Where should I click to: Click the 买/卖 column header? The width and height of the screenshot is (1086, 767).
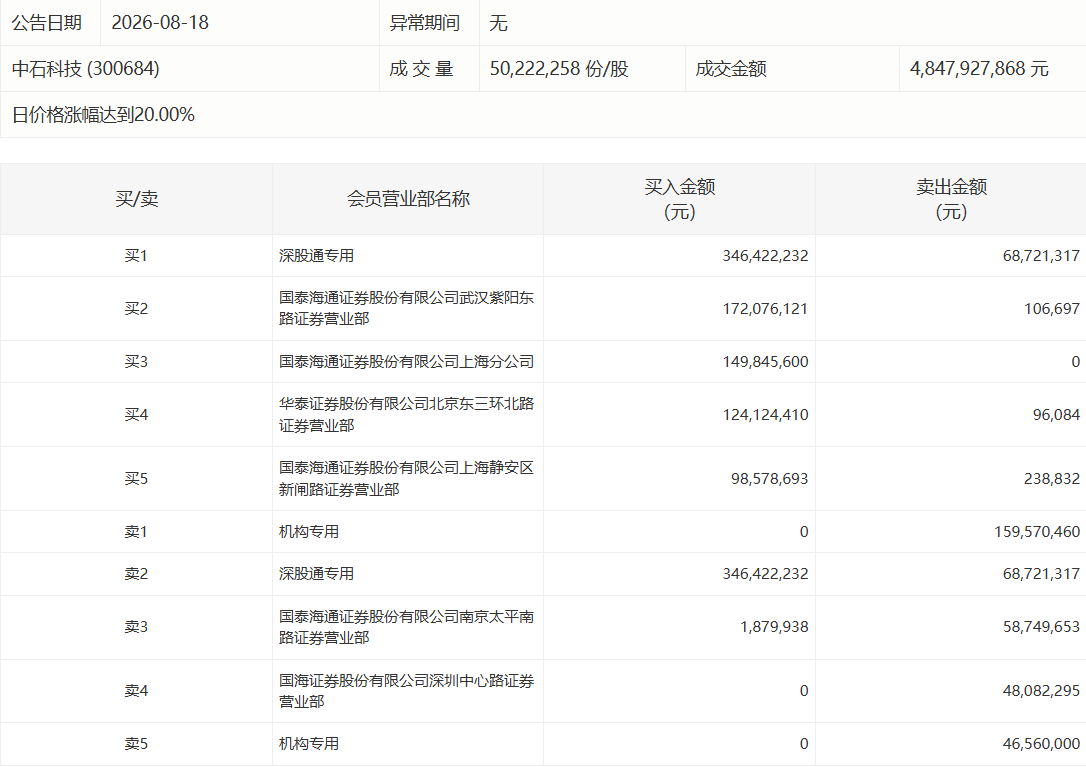(136, 199)
